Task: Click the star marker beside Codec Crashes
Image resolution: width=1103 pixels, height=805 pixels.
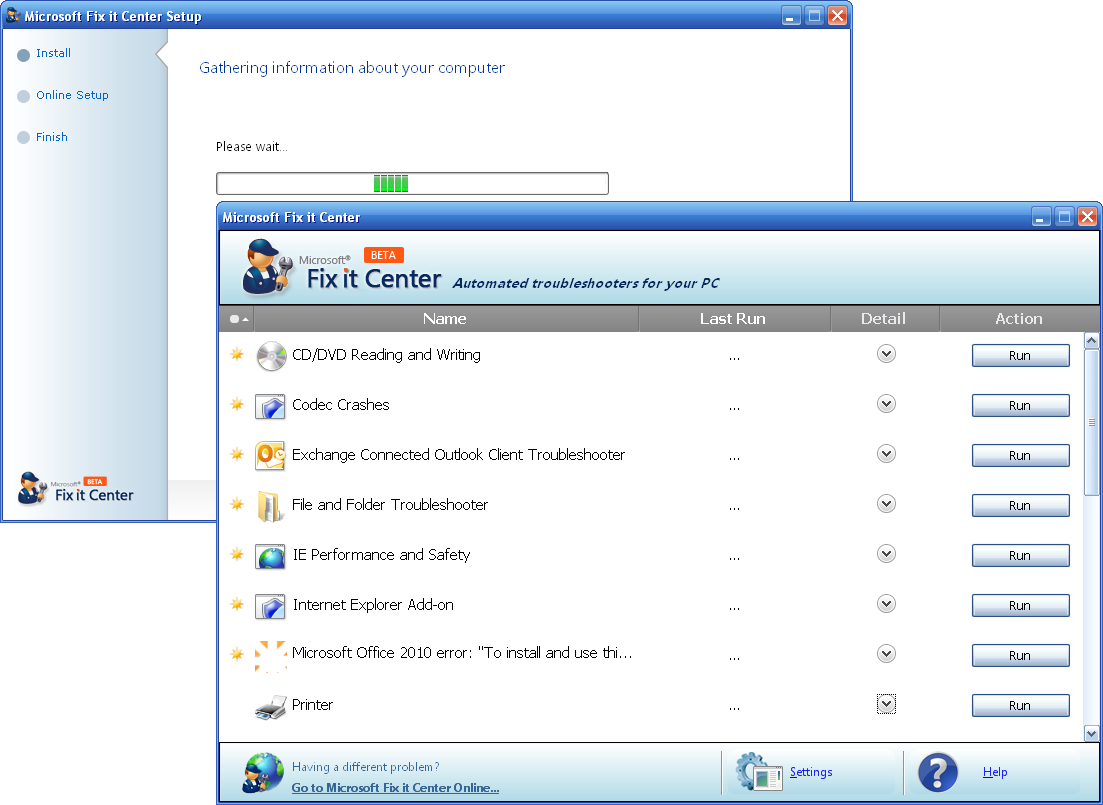Action: pos(237,404)
